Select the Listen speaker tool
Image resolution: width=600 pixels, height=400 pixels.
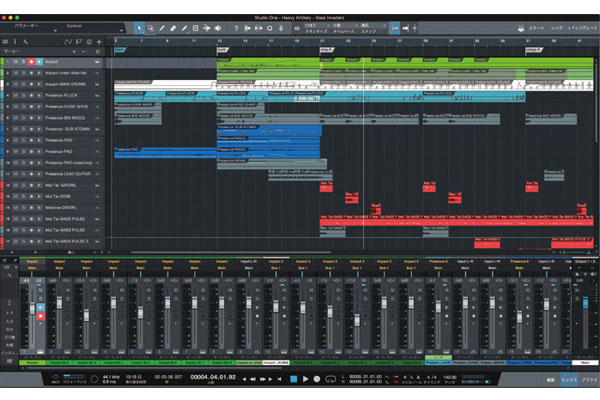click(x=218, y=28)
